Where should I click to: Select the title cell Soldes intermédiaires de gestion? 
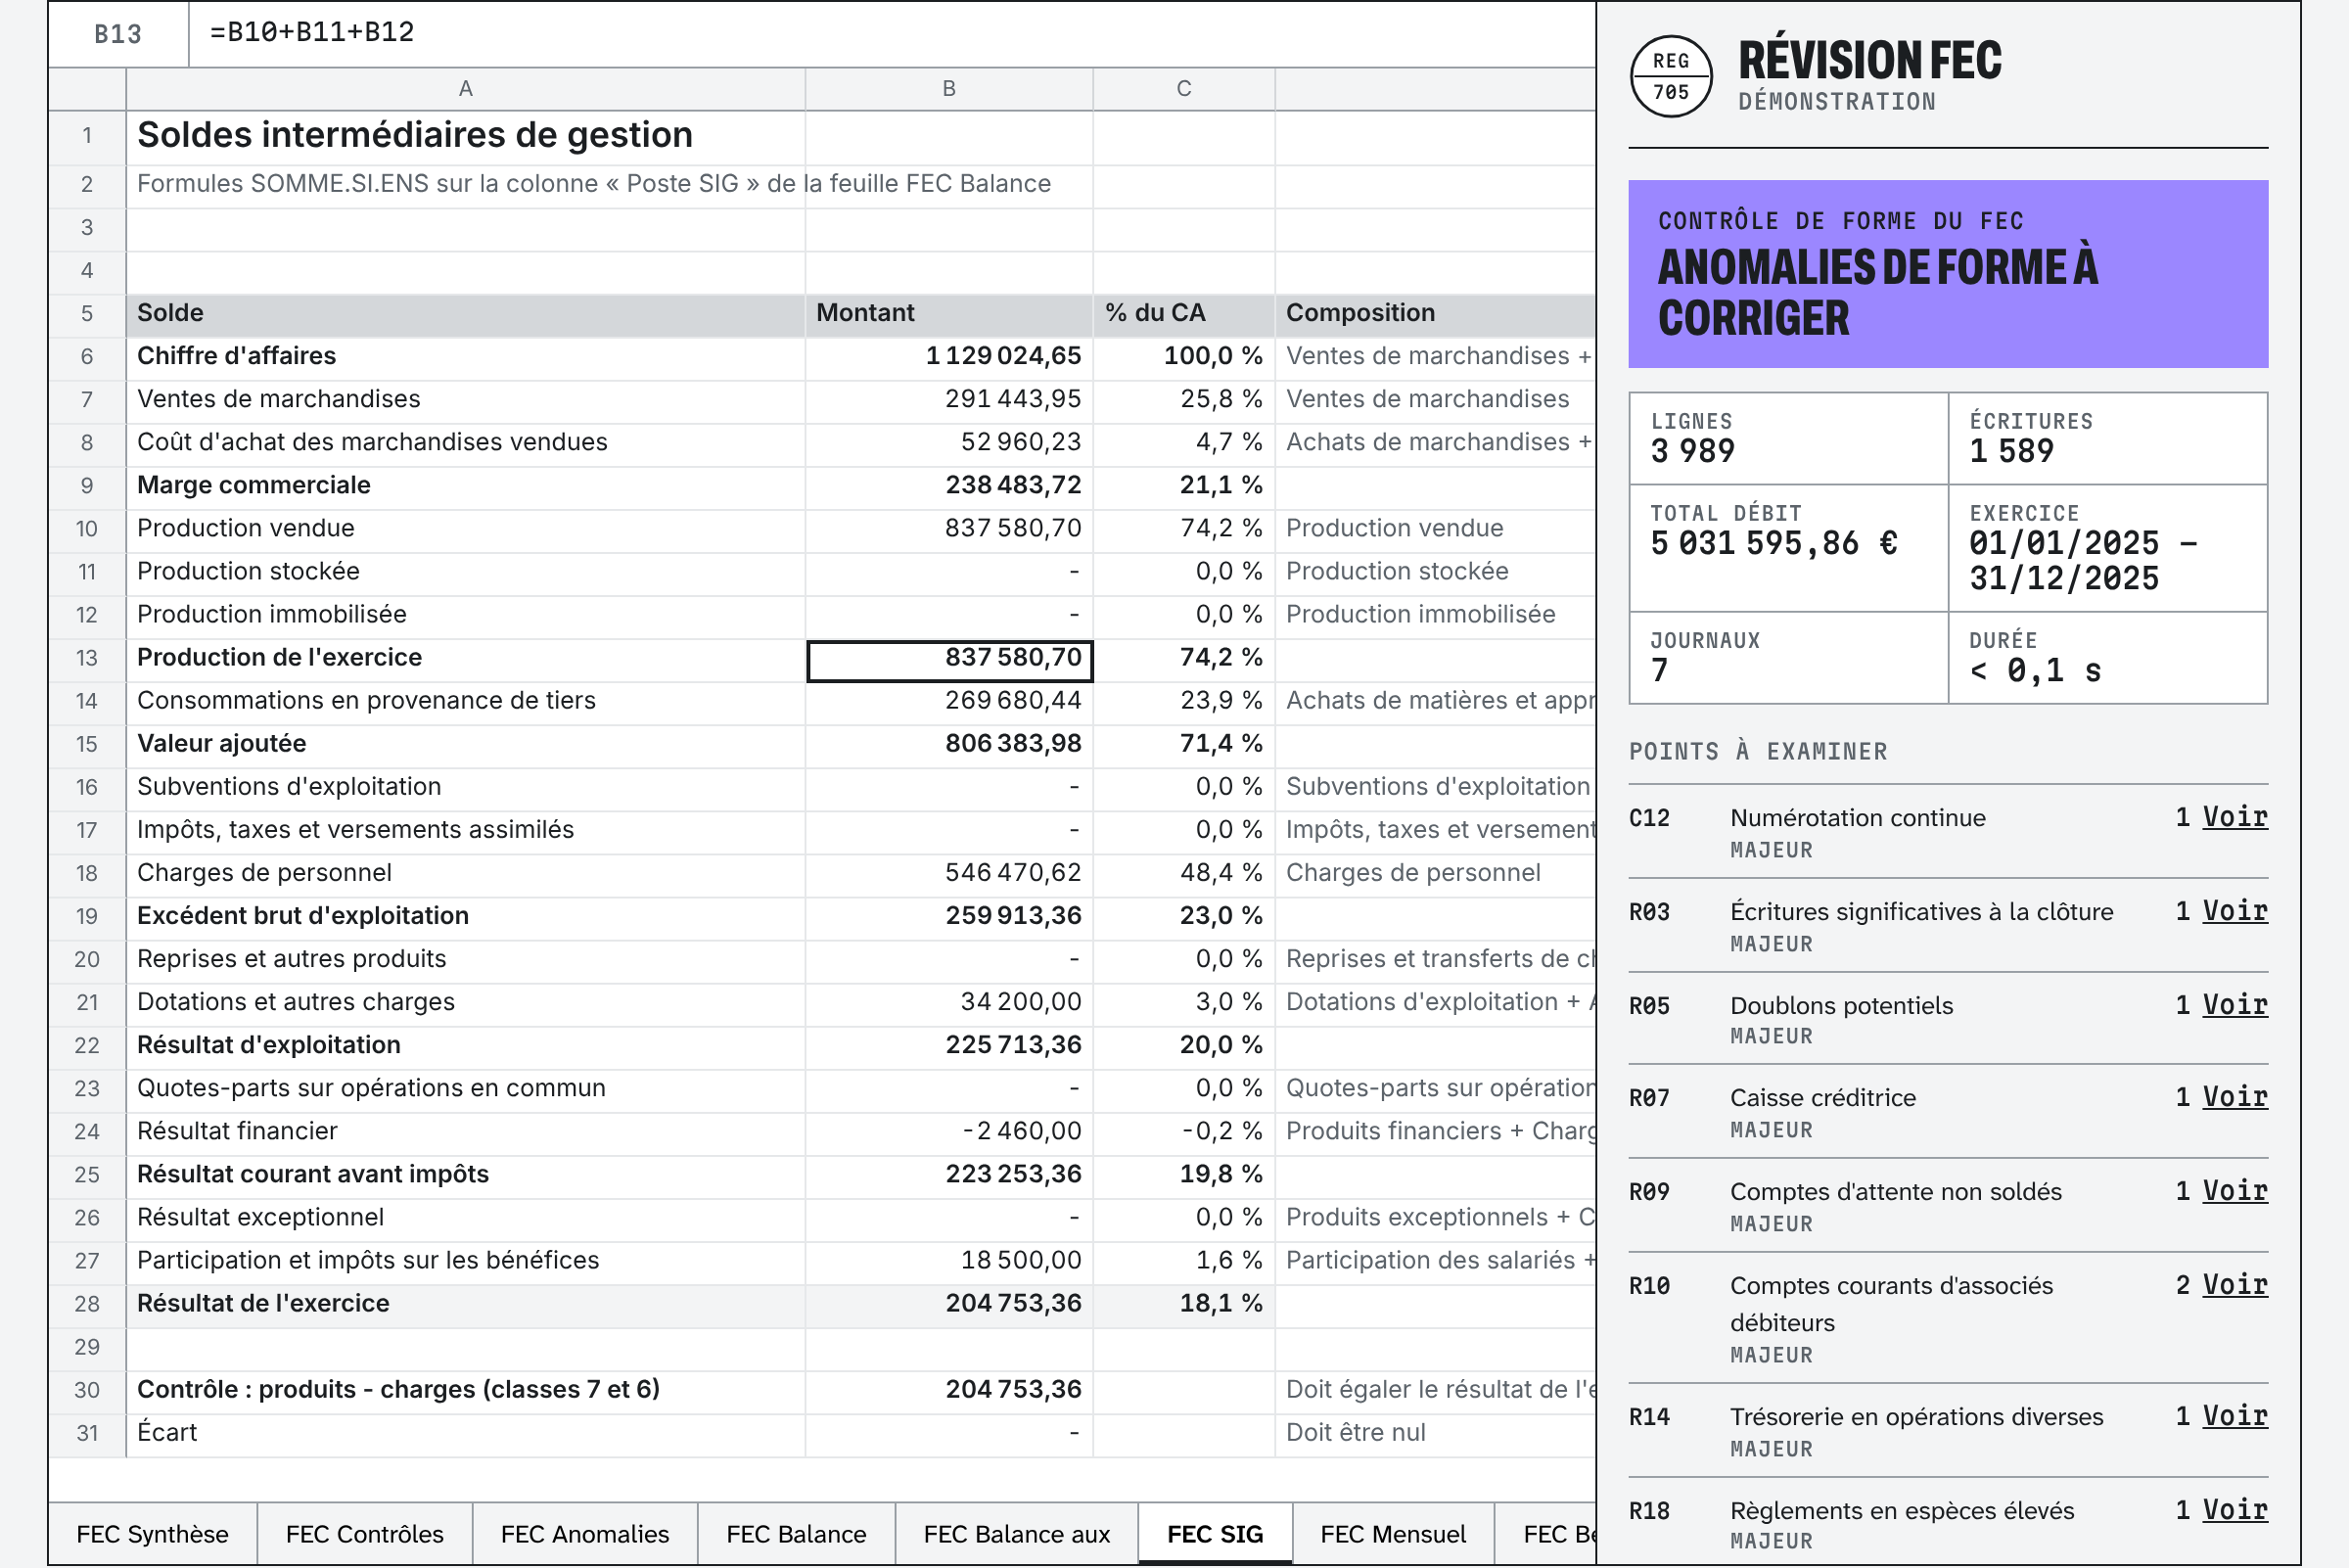[x=466, y=136]
